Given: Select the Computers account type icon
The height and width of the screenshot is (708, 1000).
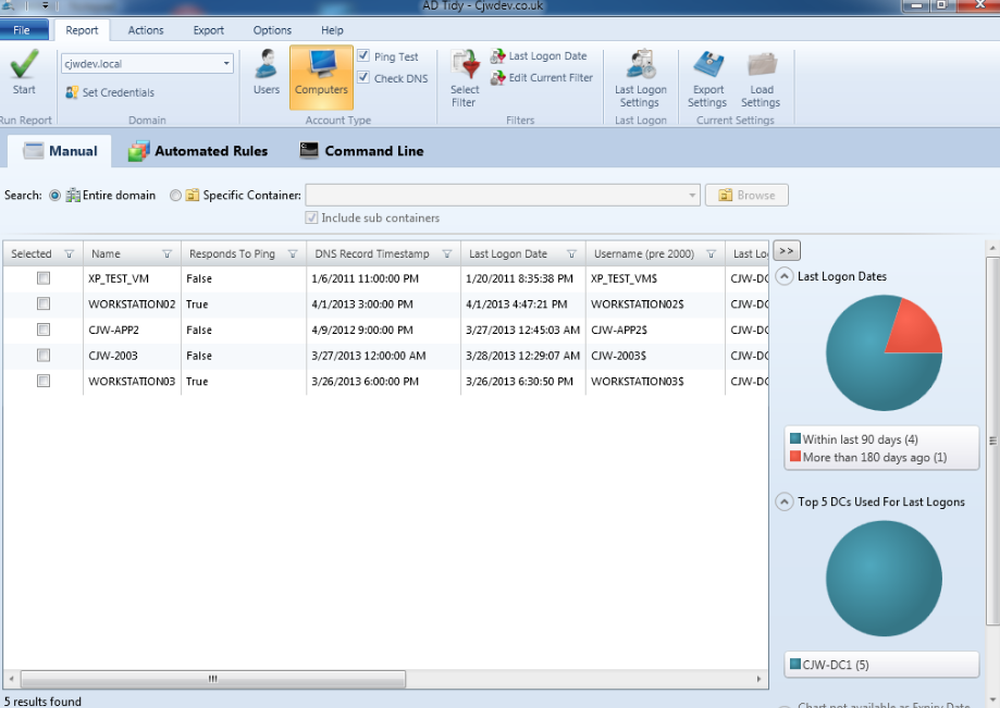Looking at the screenshot, I should [x=320, y=75].
